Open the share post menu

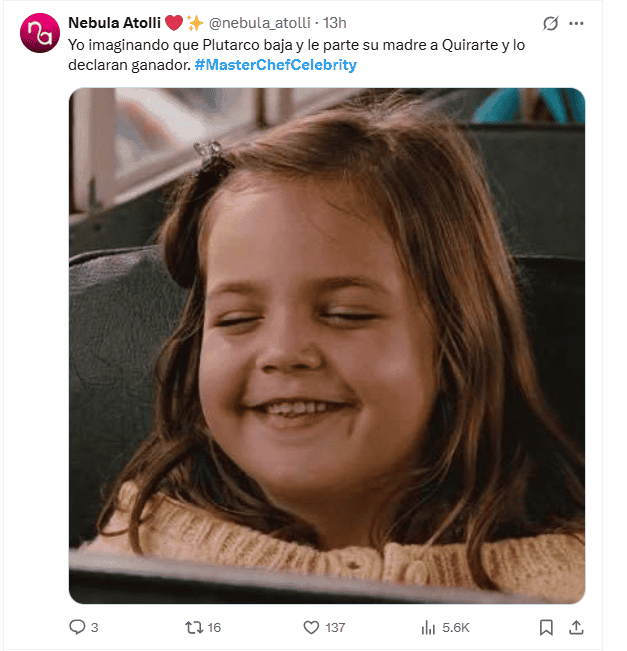pyautogui.click(x=576, y=627)
